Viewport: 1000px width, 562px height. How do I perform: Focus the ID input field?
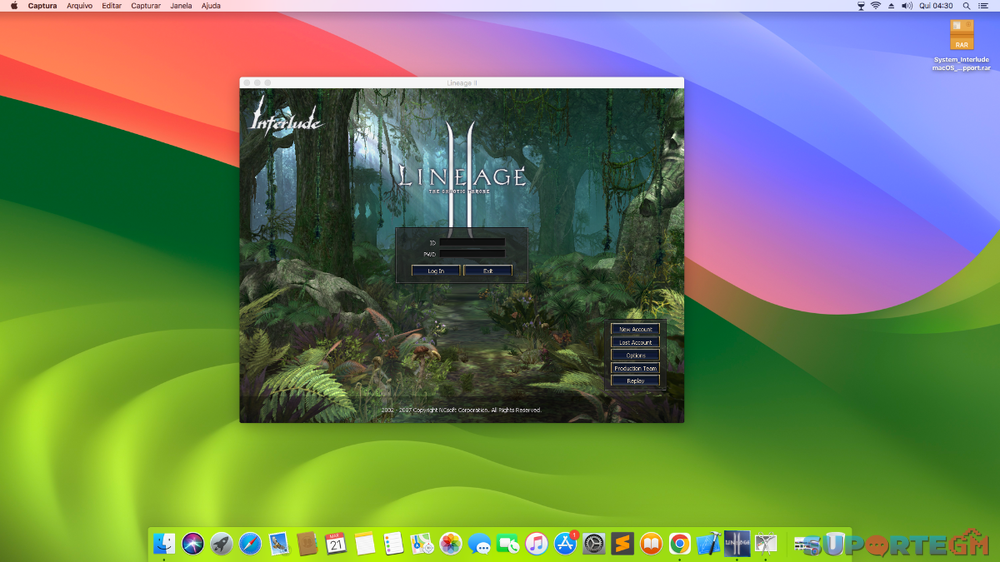pyautogui.click(x=472, y=243)
